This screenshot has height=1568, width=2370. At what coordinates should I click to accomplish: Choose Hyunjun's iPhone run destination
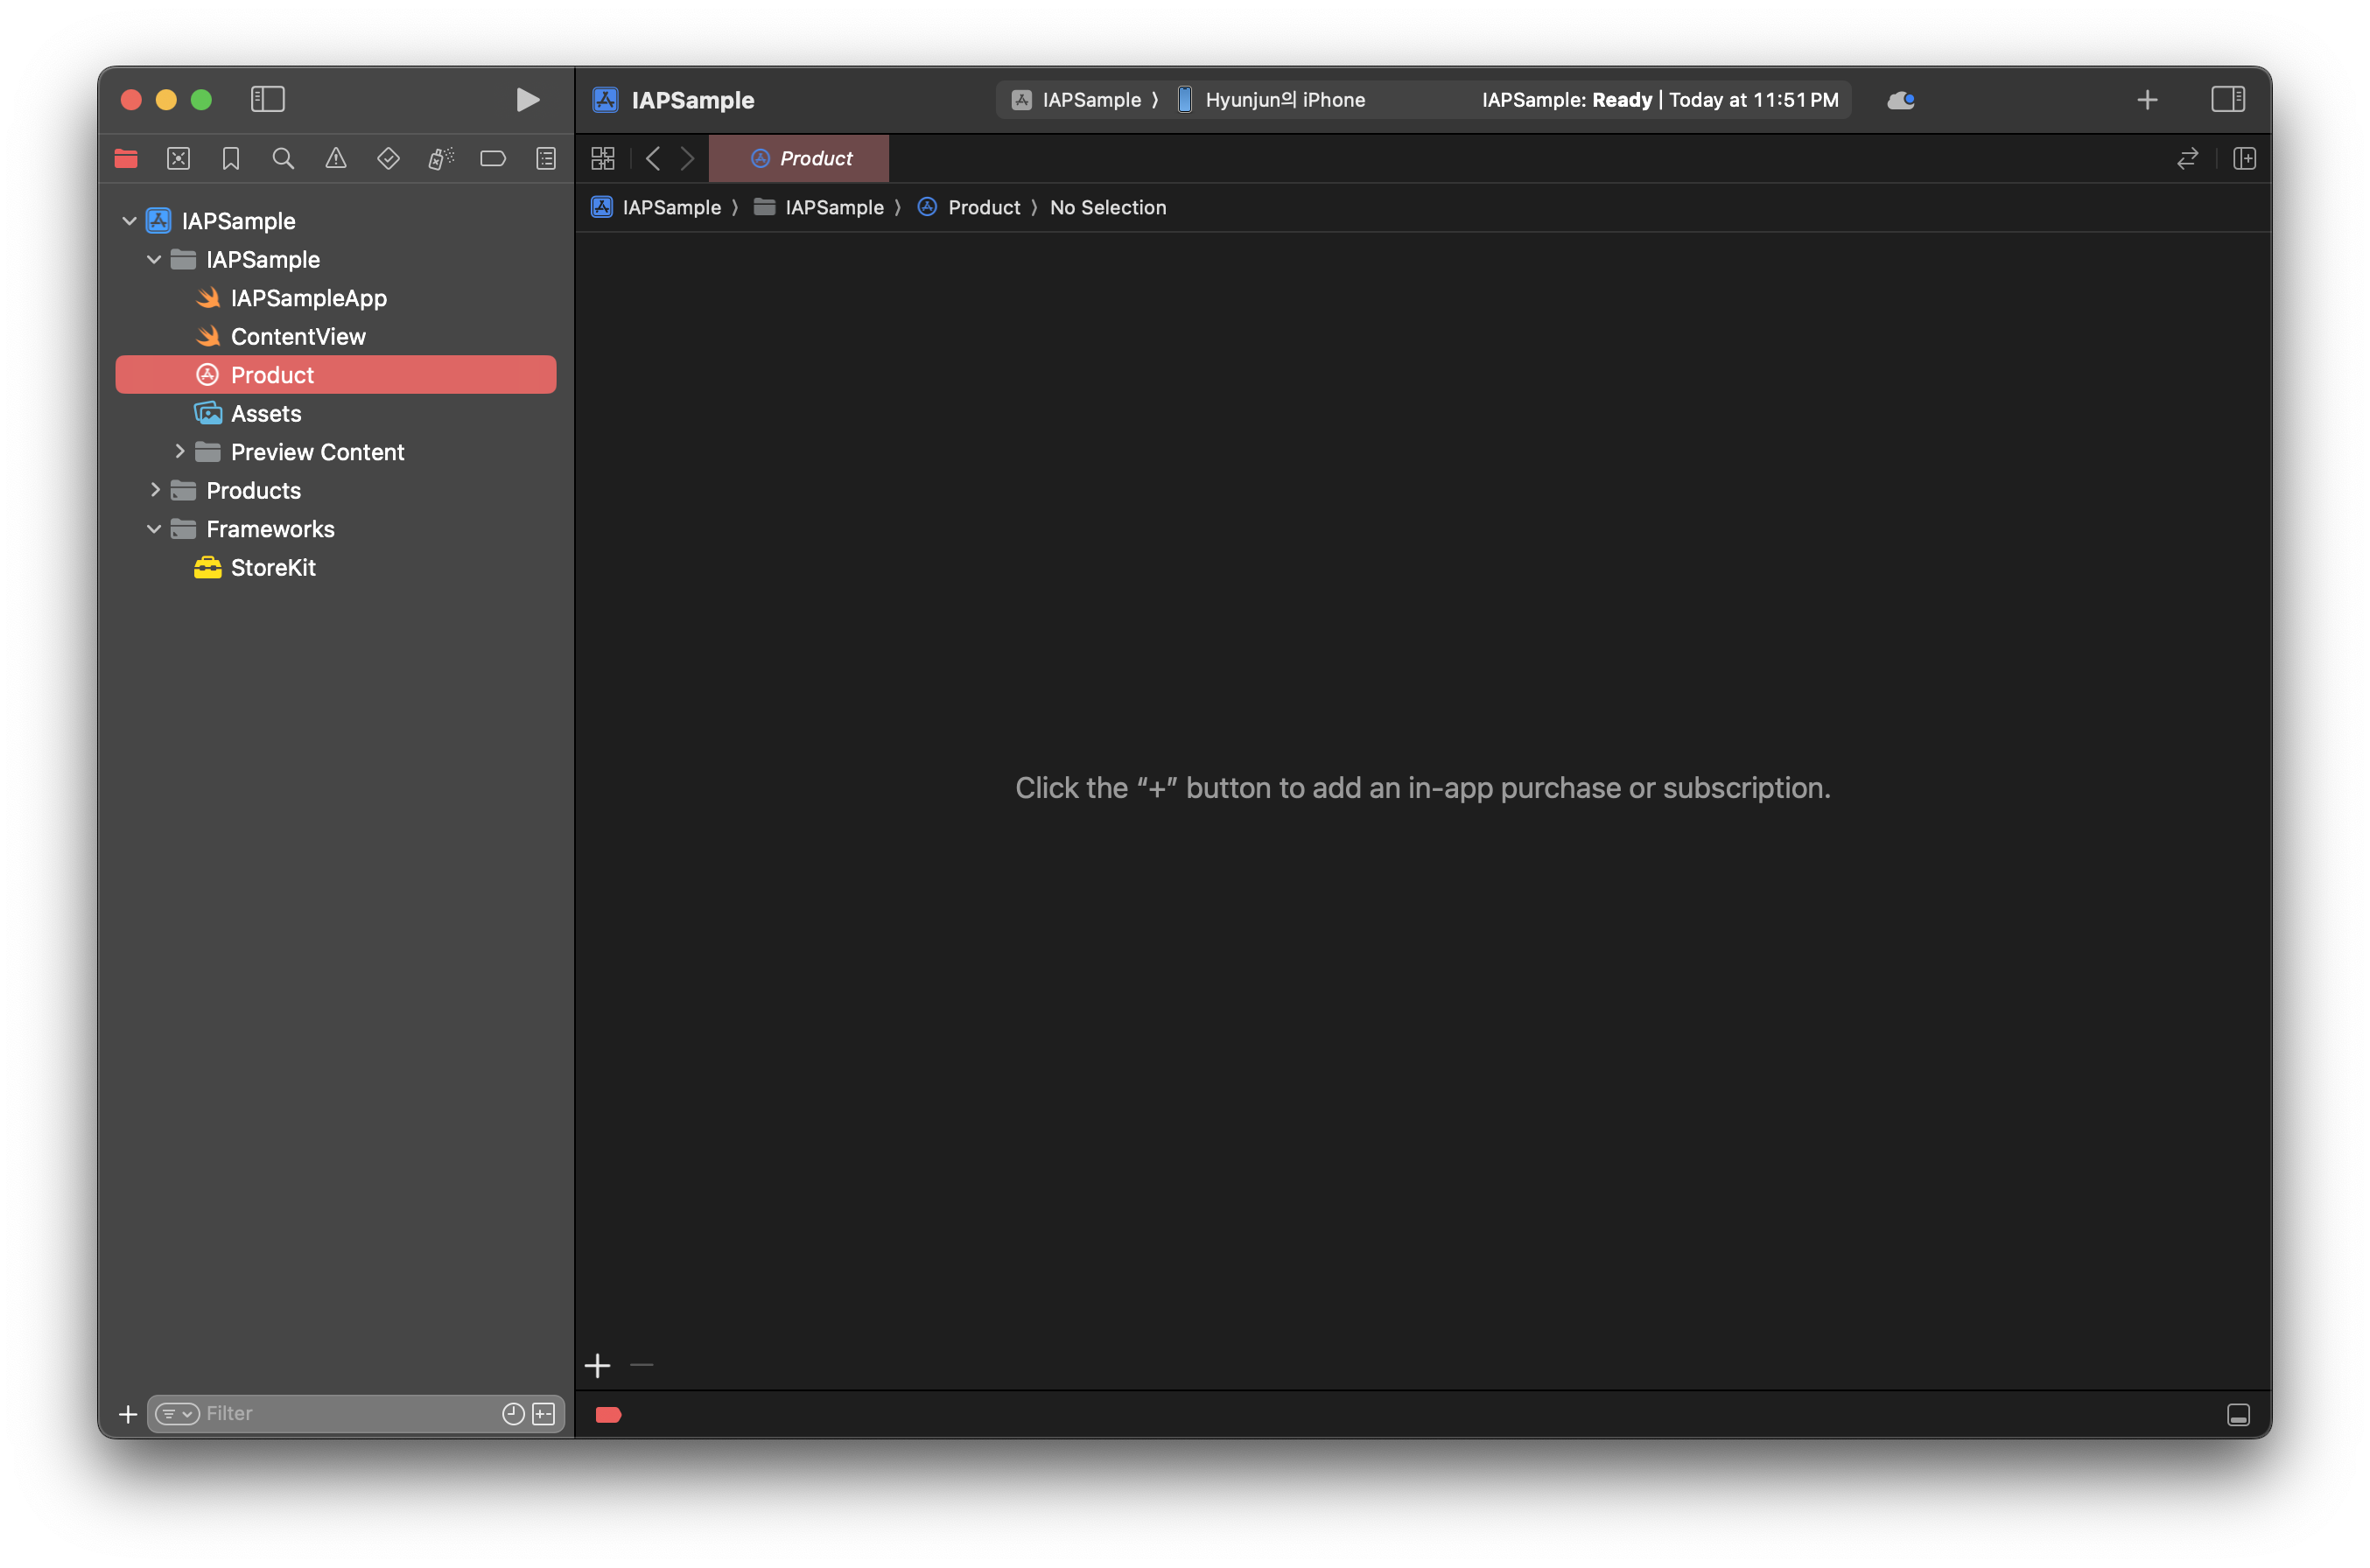pos(1283,100)
